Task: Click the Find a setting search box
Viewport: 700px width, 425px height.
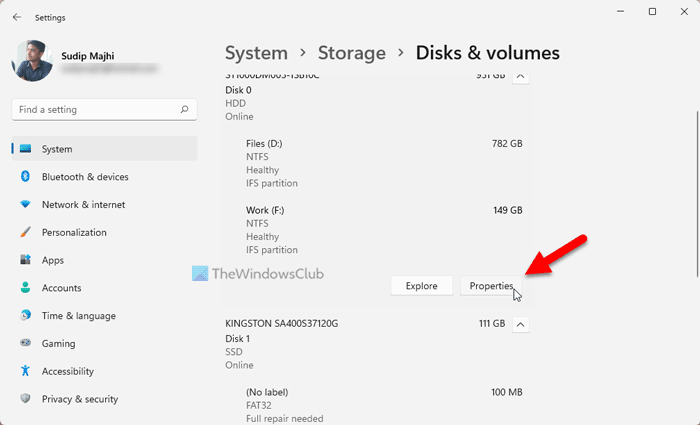Action: tap(95, 110)
